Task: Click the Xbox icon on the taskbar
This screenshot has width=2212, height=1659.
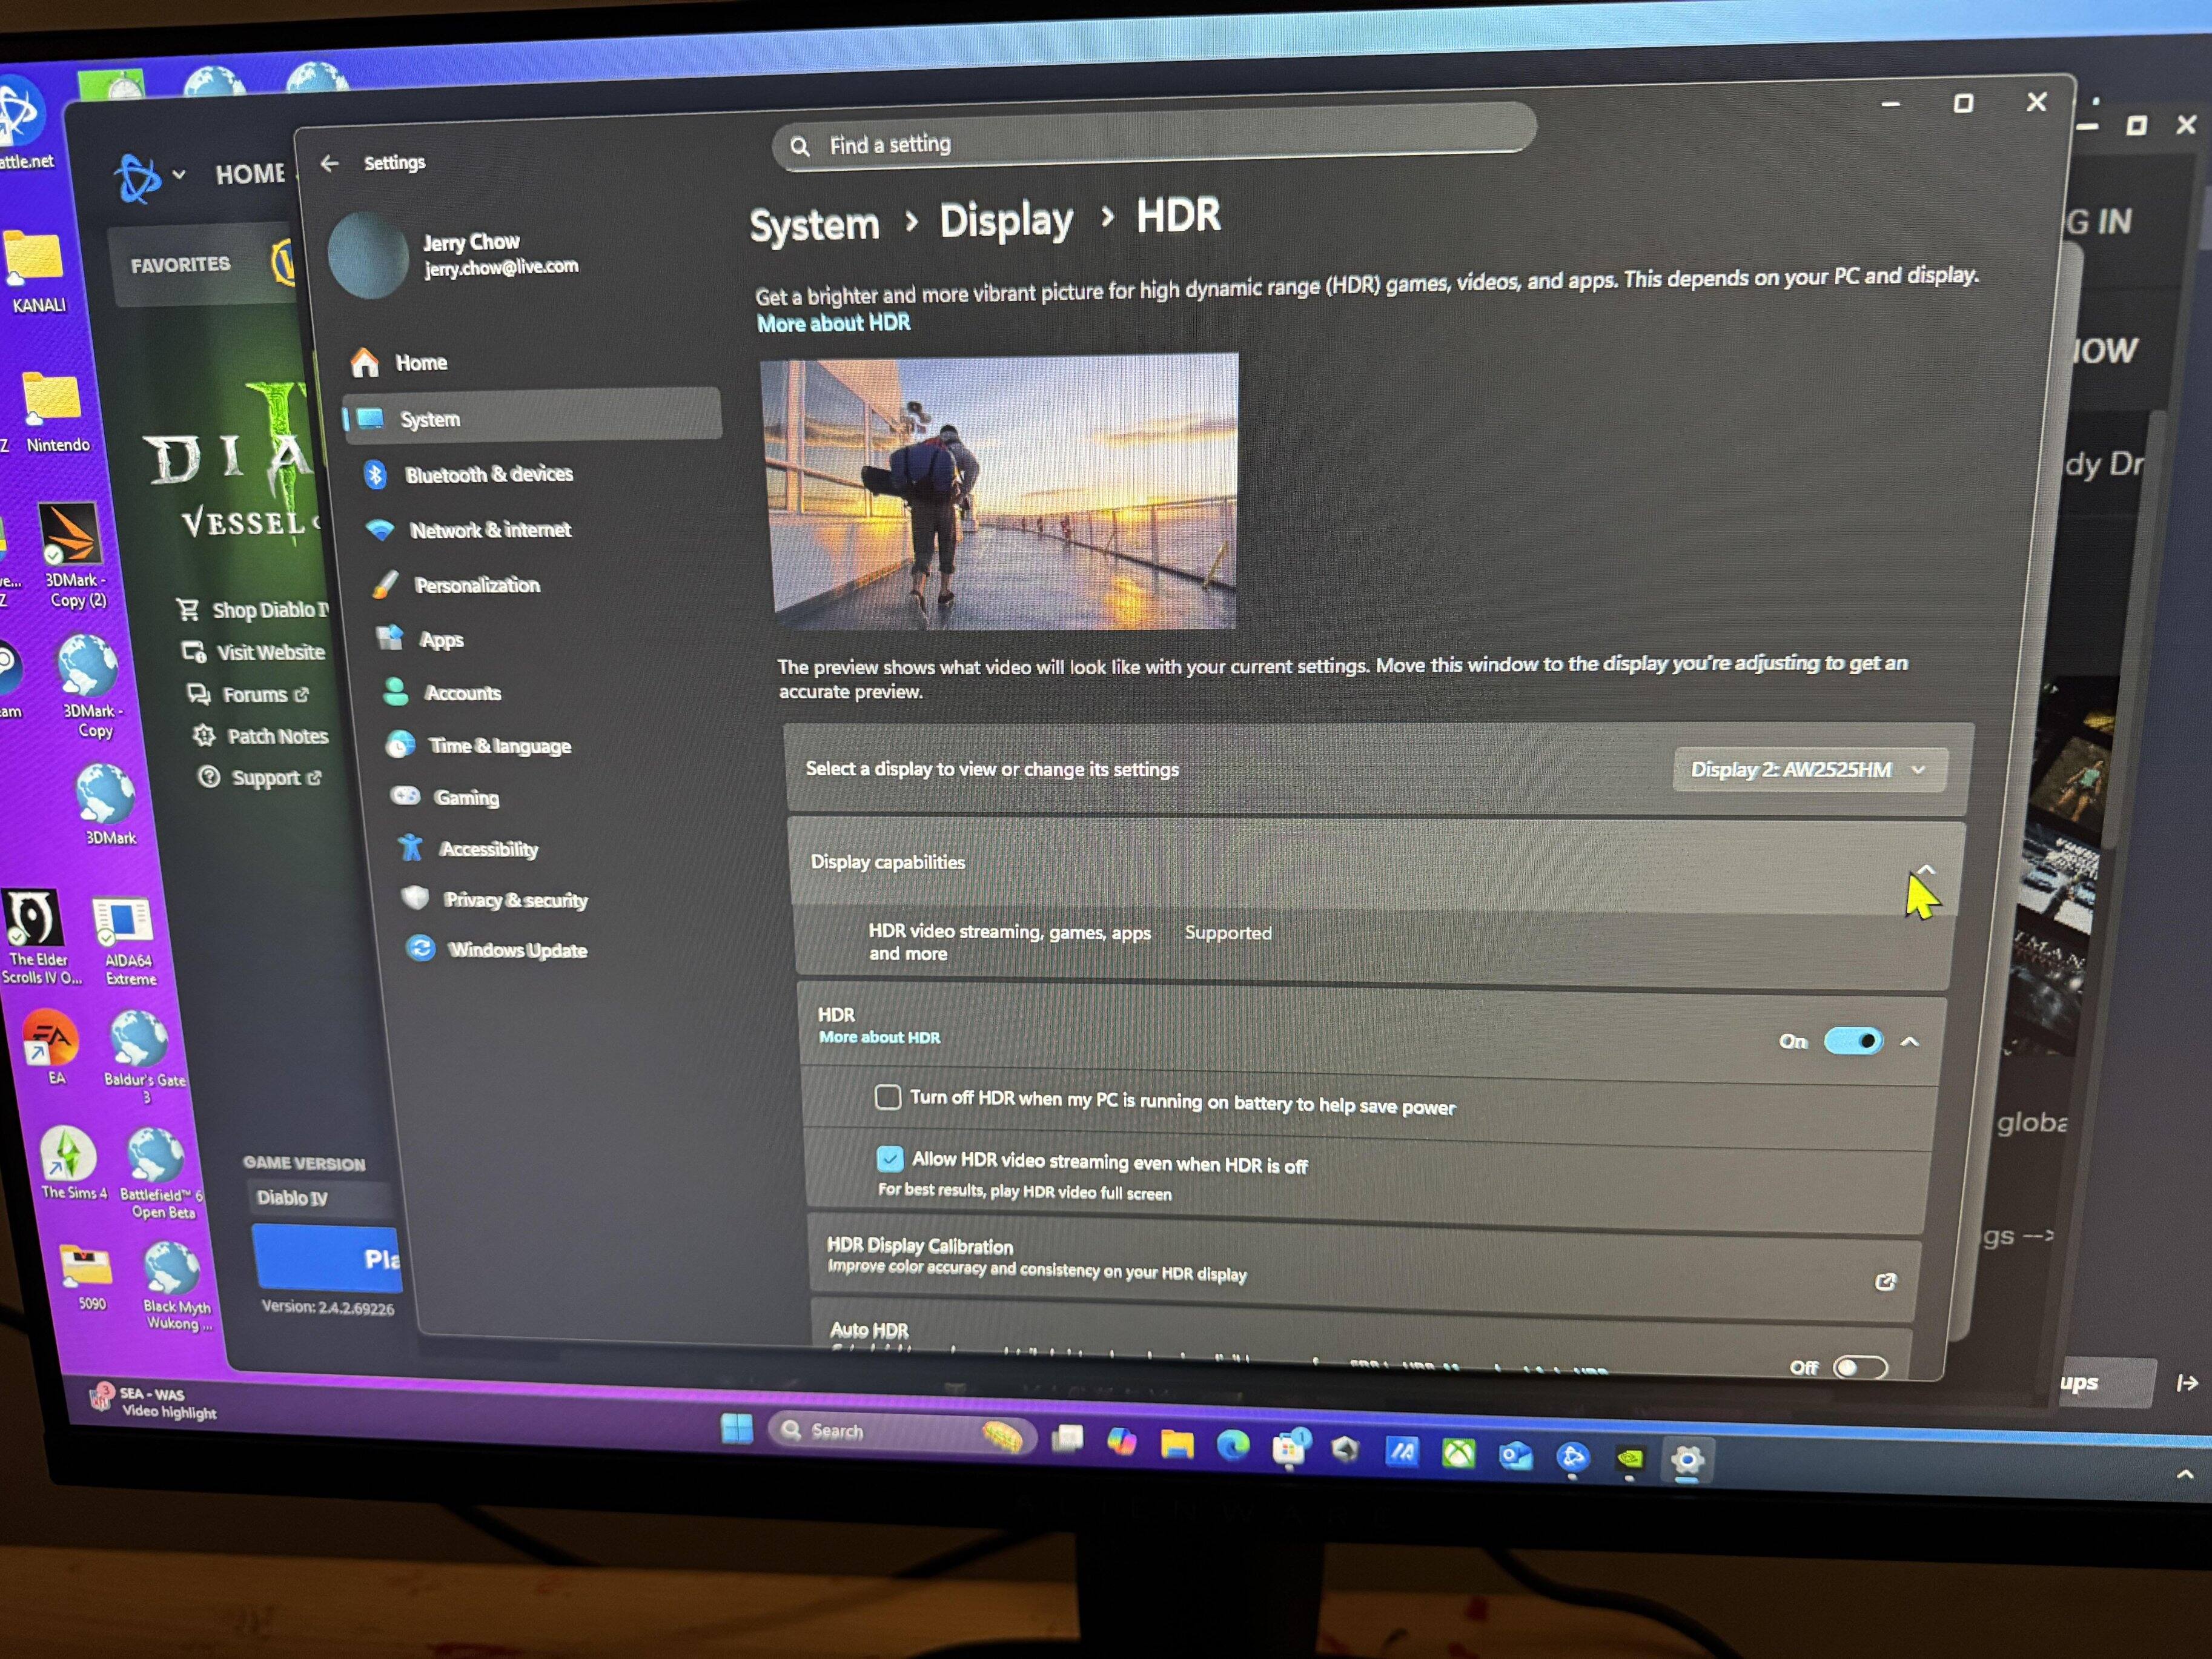Action: [x=1458, y=1453]
